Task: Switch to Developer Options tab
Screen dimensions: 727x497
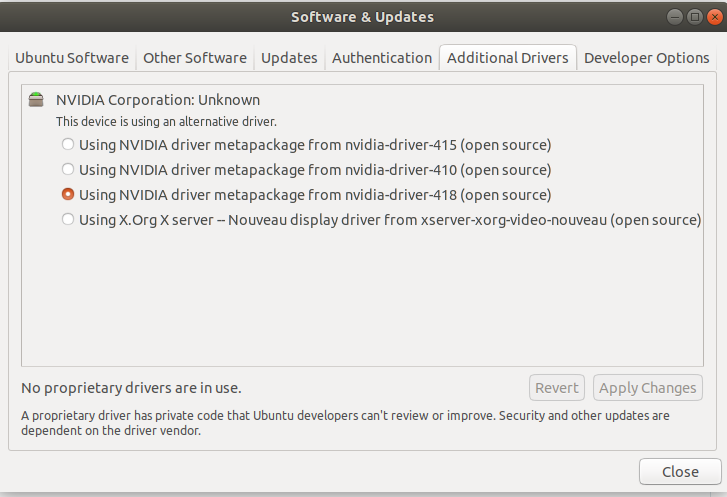Action: [647, 58]
